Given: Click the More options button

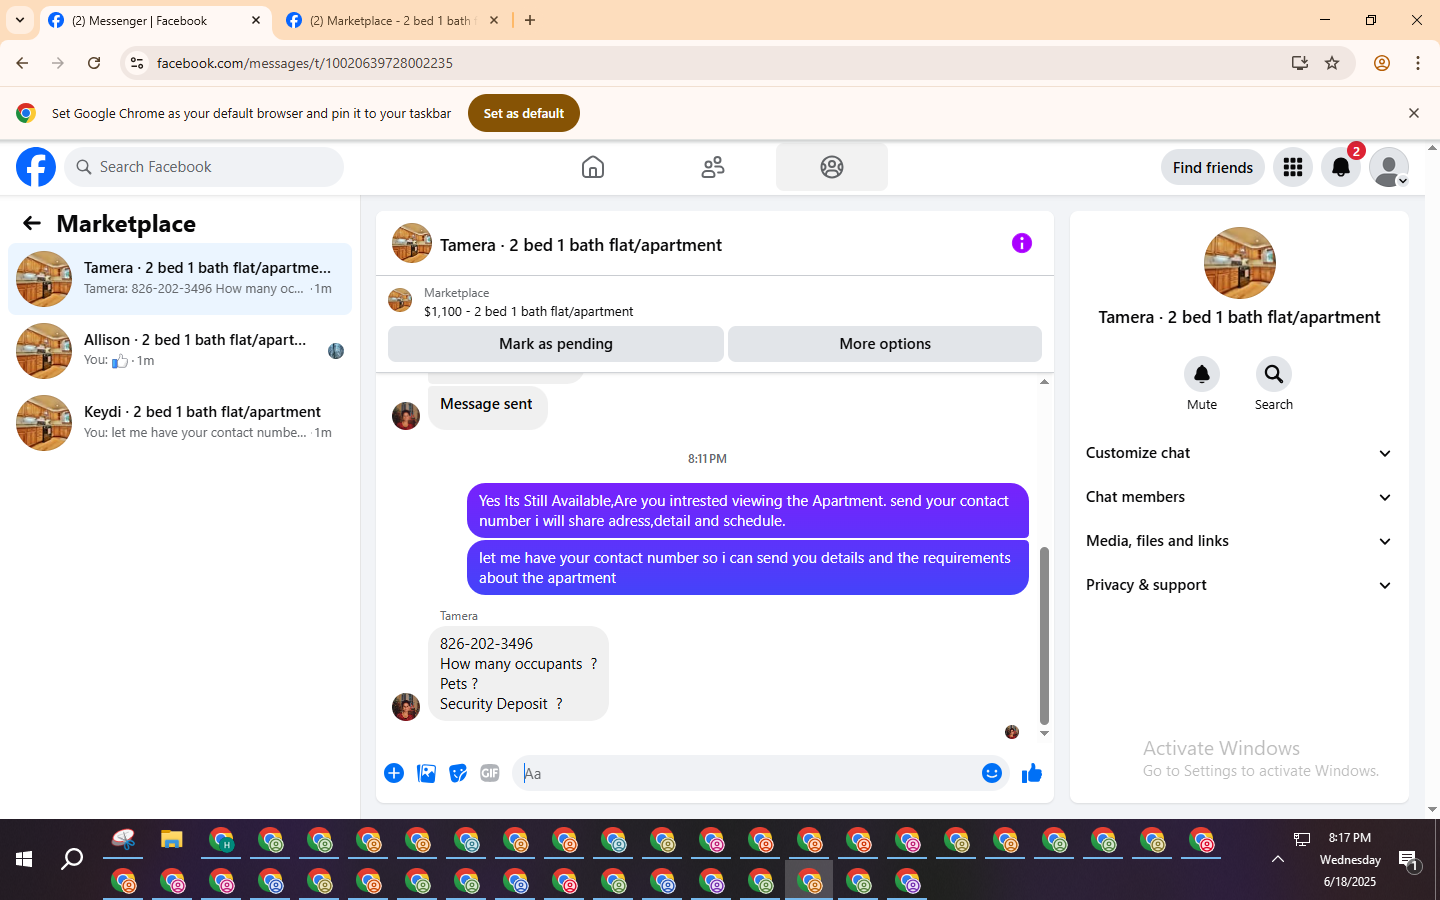Looking at the screenshot, I should point(885,344).
